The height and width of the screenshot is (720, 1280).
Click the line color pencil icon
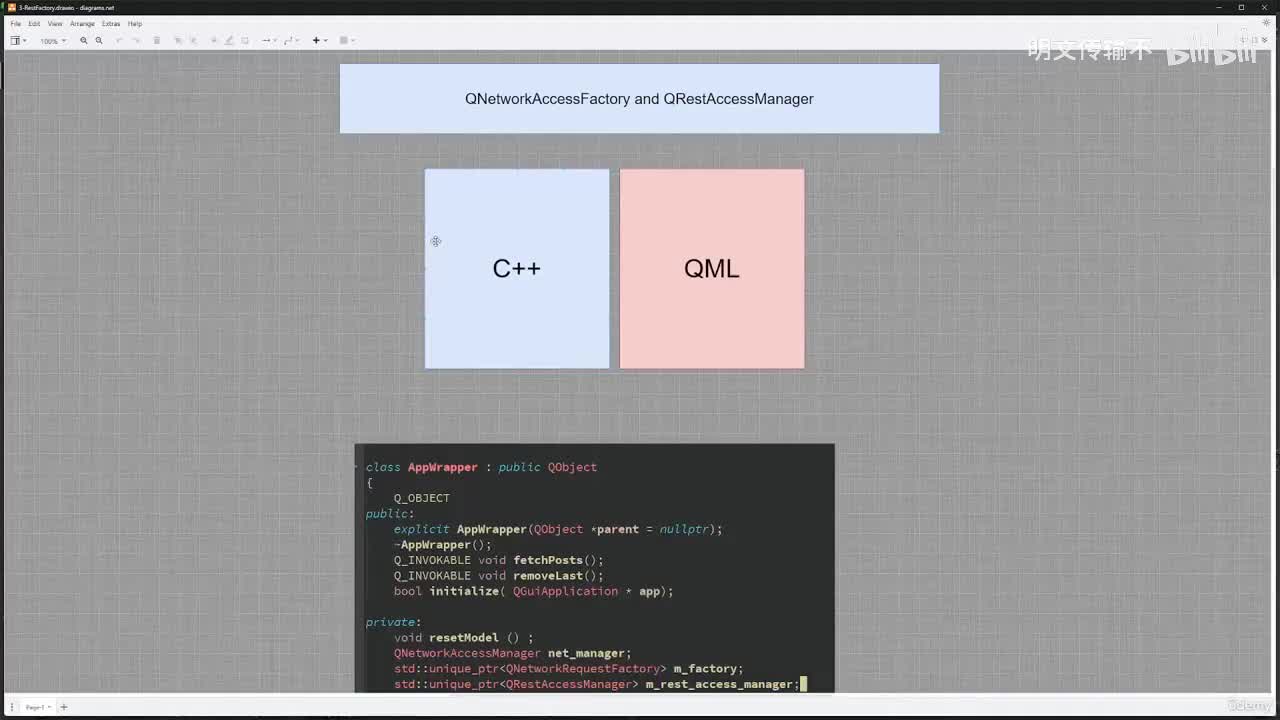(229, 41)
